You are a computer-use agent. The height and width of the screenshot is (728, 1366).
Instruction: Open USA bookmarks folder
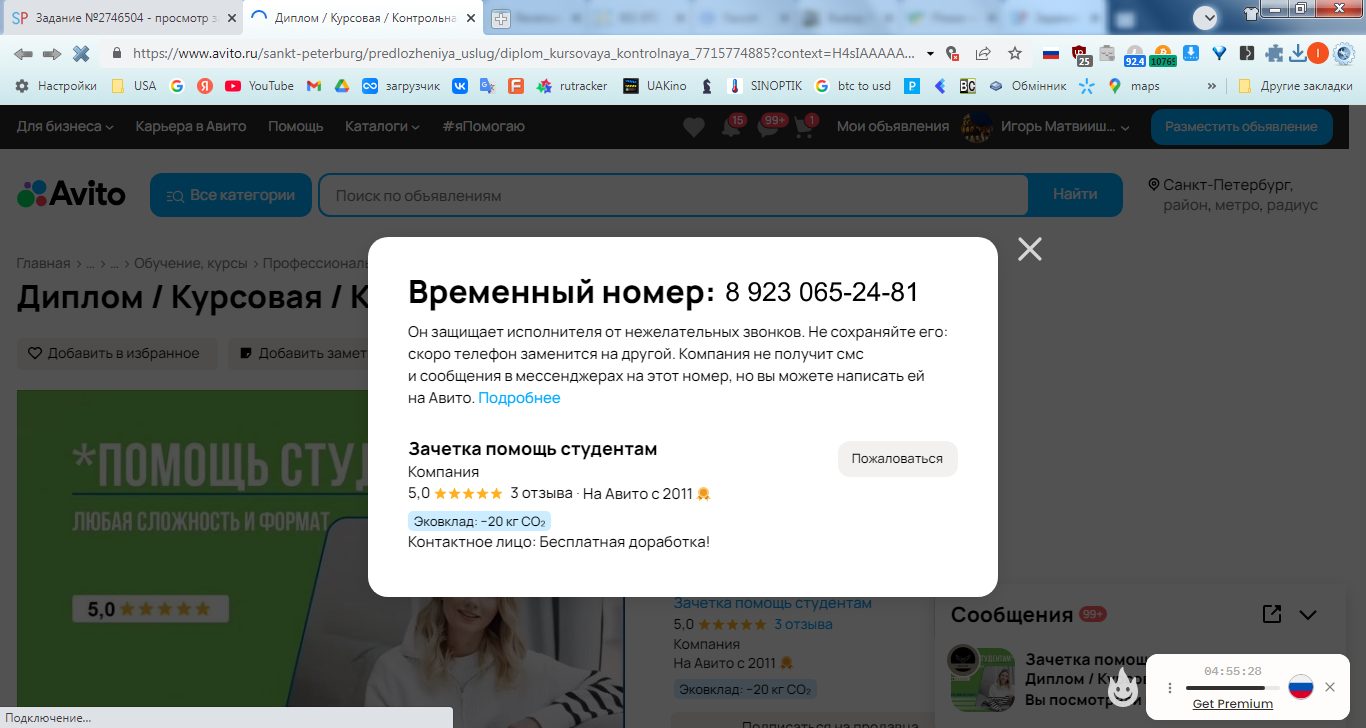coord(133,86)
